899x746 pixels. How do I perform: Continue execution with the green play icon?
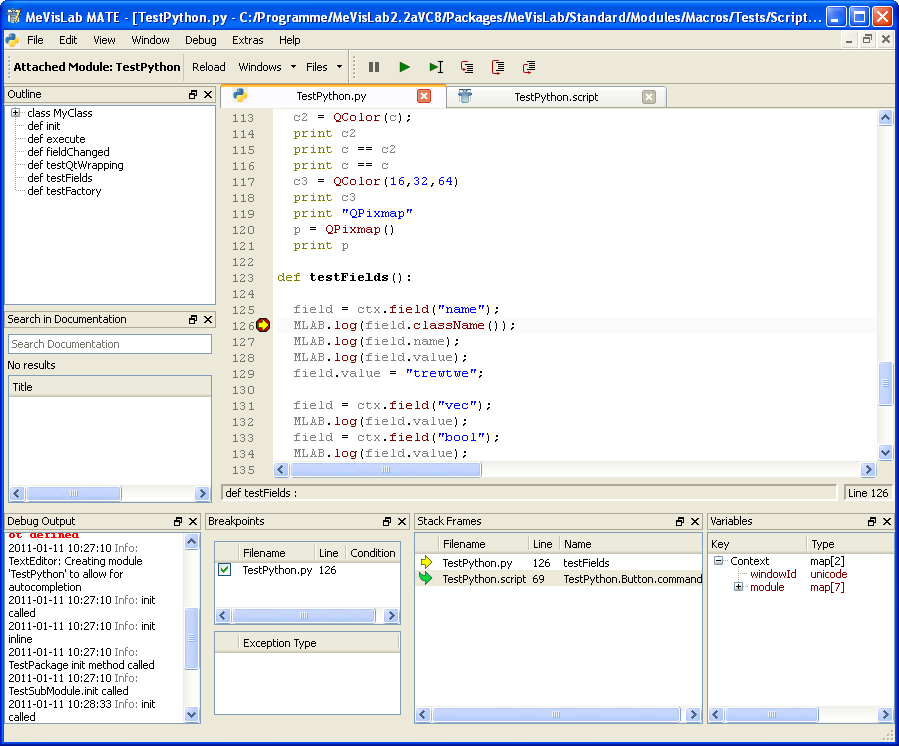404,67
